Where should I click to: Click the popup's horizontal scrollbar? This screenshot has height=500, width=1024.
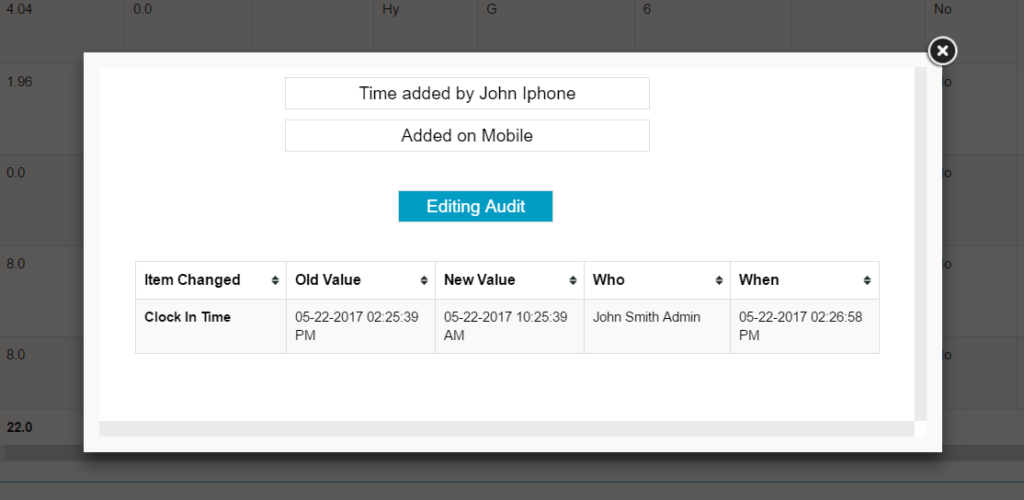(x=506, y=429)
